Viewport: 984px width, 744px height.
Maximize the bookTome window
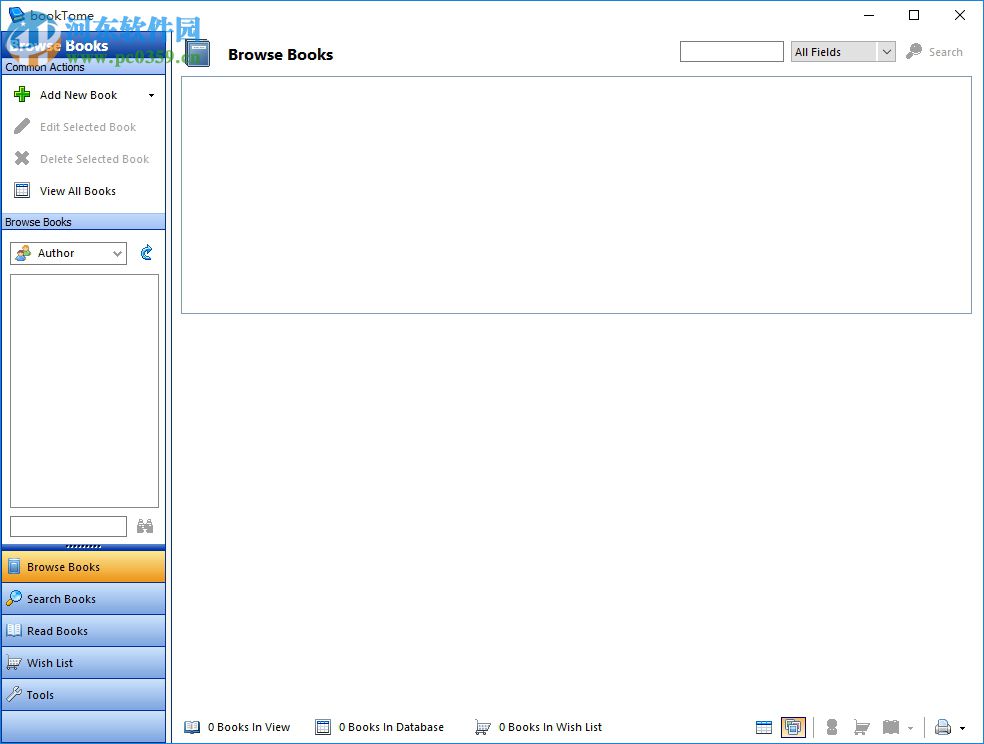pos(914,15)
